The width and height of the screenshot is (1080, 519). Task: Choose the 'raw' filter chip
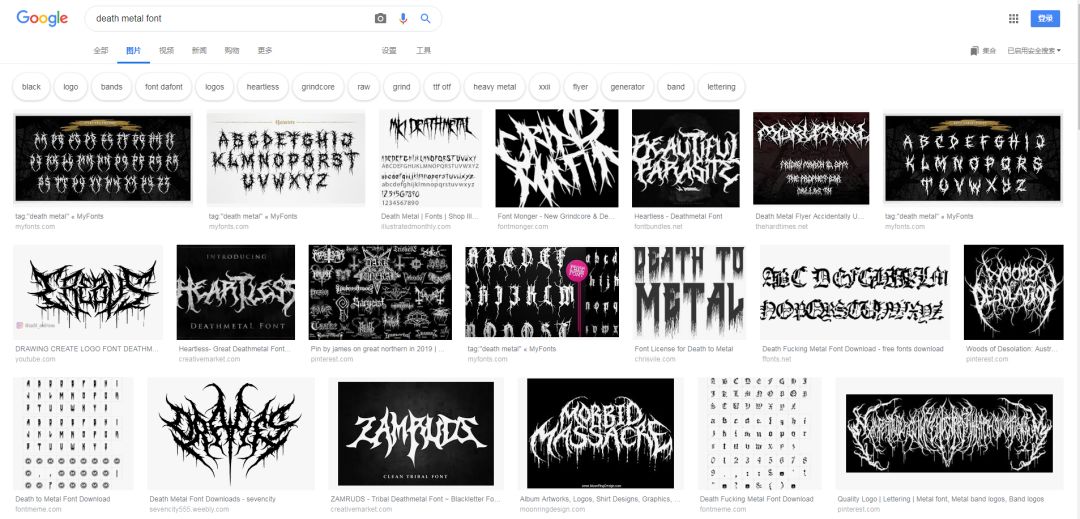point(363,87)
